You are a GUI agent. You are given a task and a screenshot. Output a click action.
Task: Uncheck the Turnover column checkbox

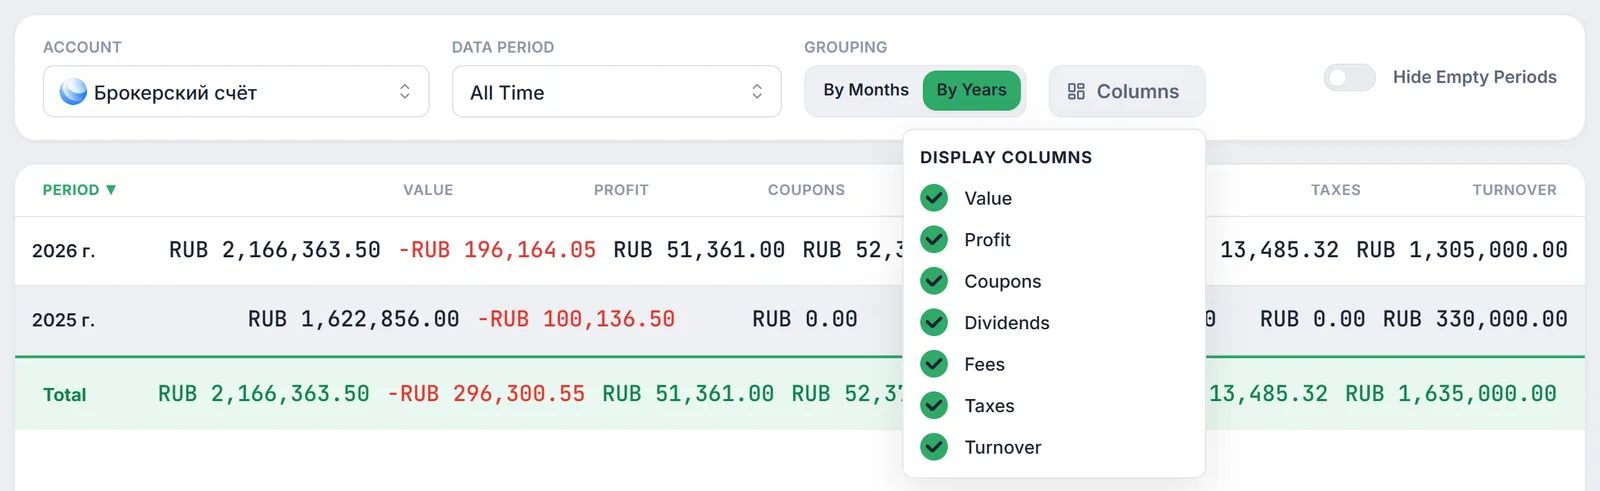pos(934,447)
